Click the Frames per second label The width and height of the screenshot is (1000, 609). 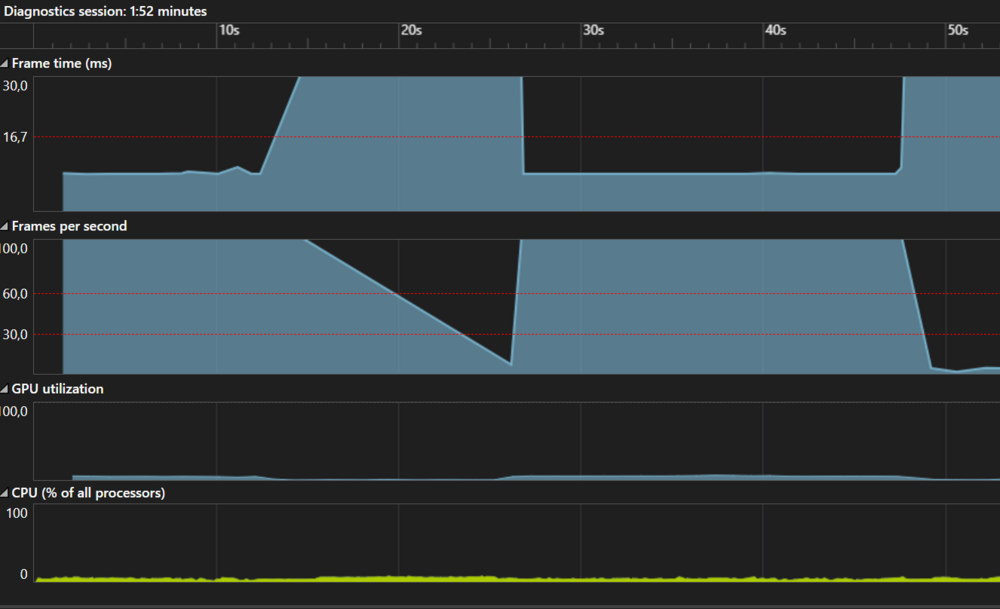[x=69, y=226]
